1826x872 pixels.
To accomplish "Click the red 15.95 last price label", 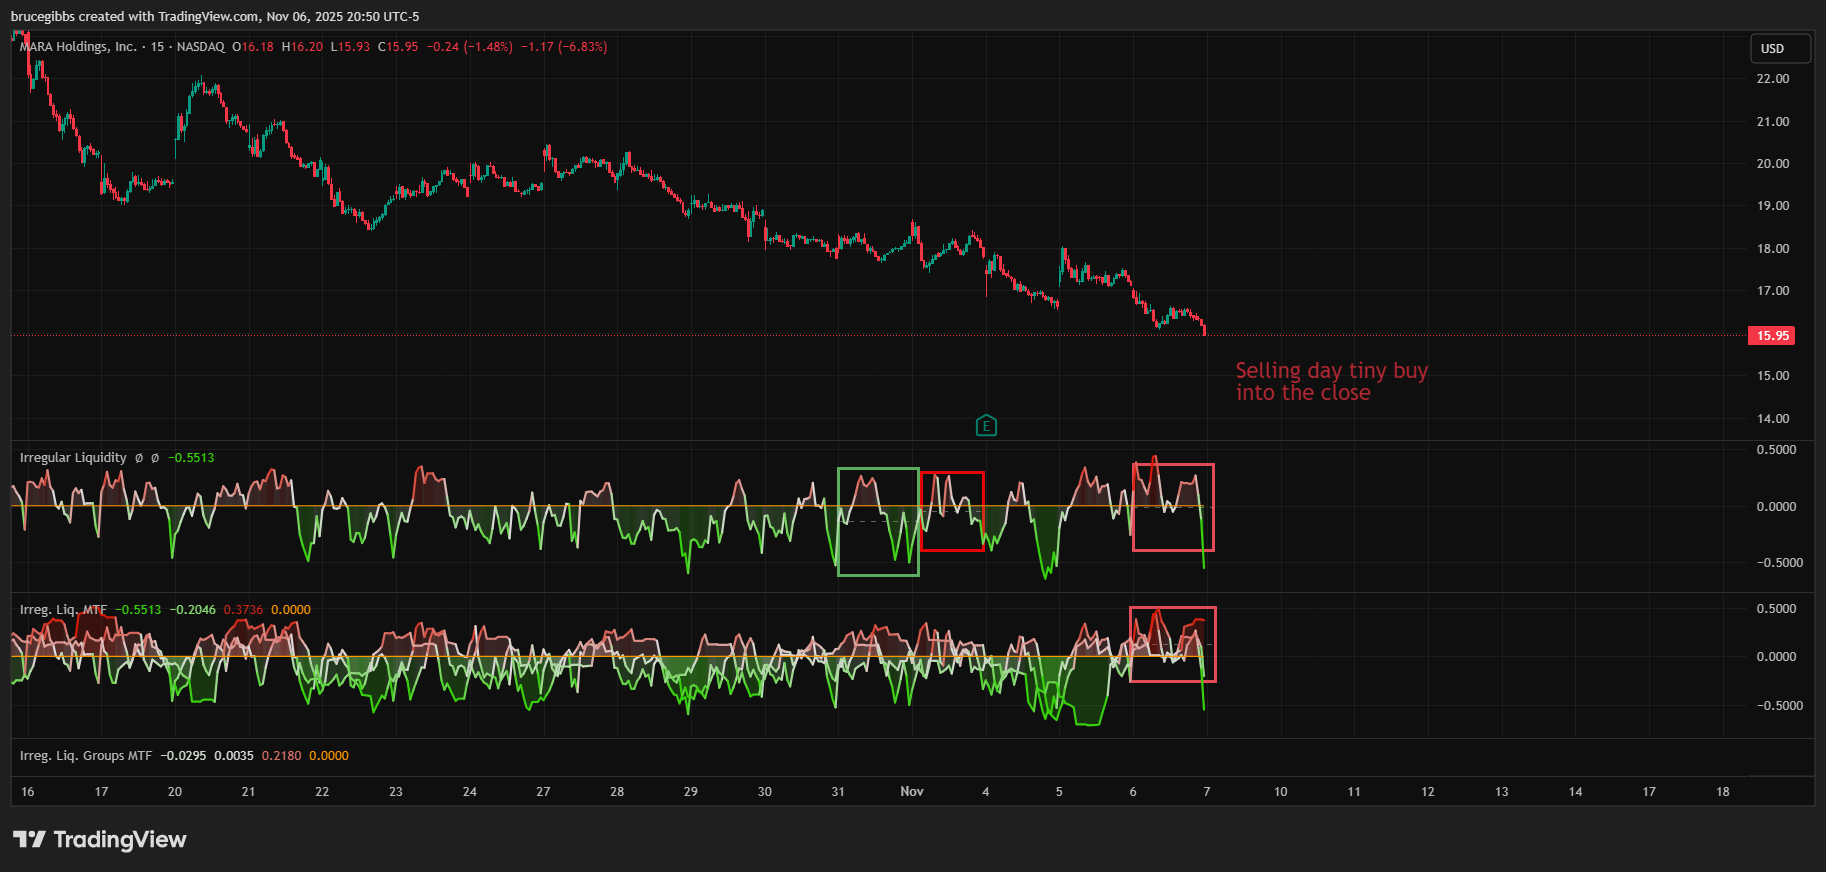I will [1772, 336].
